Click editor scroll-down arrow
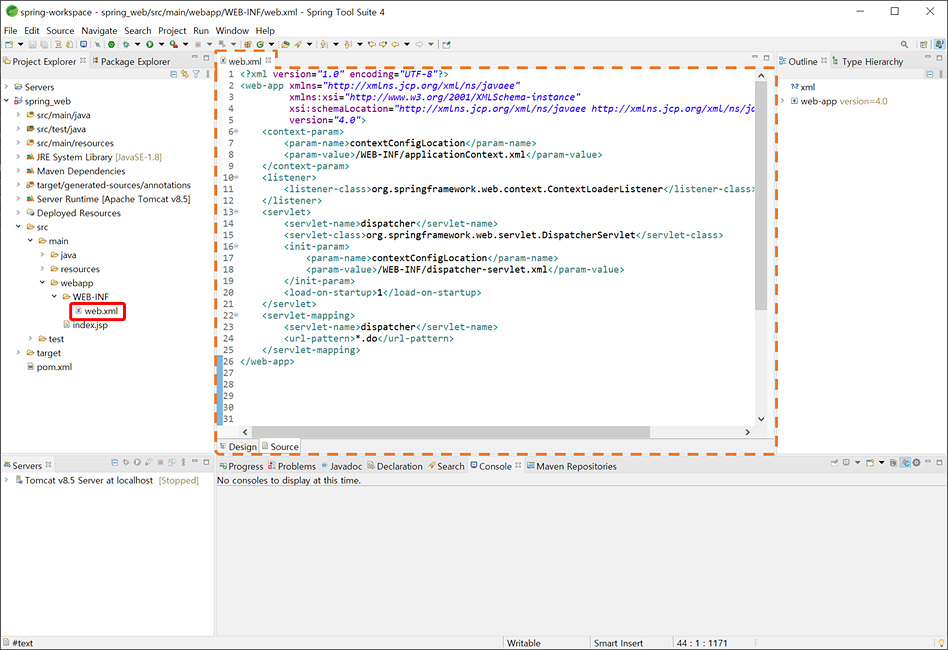 click(x=761, y=418)
